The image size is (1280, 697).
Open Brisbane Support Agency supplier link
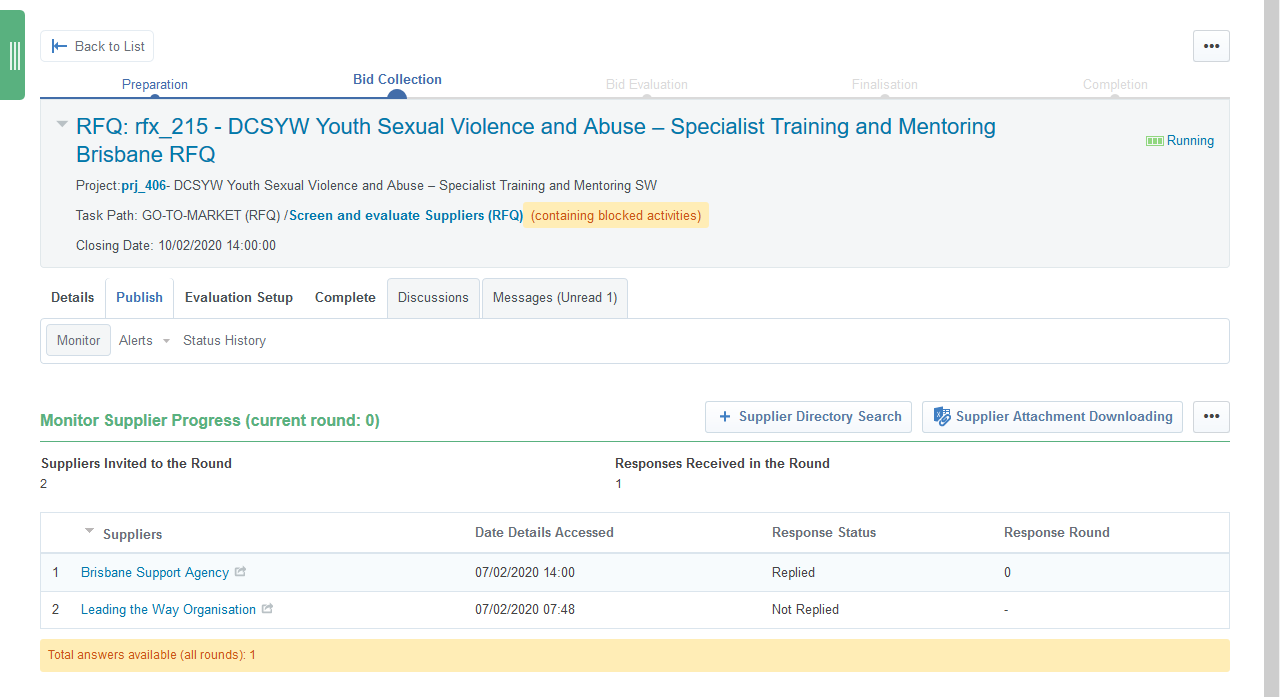[155, 573]
